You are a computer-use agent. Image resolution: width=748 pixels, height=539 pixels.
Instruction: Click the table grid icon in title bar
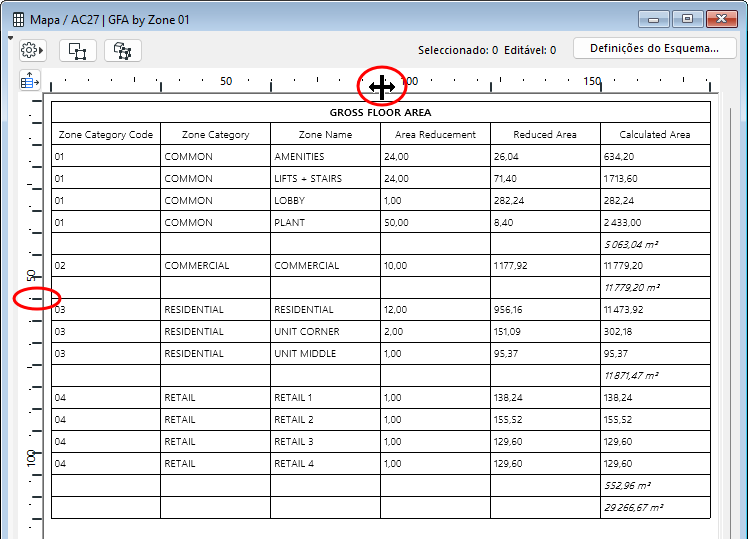point(18,20)
